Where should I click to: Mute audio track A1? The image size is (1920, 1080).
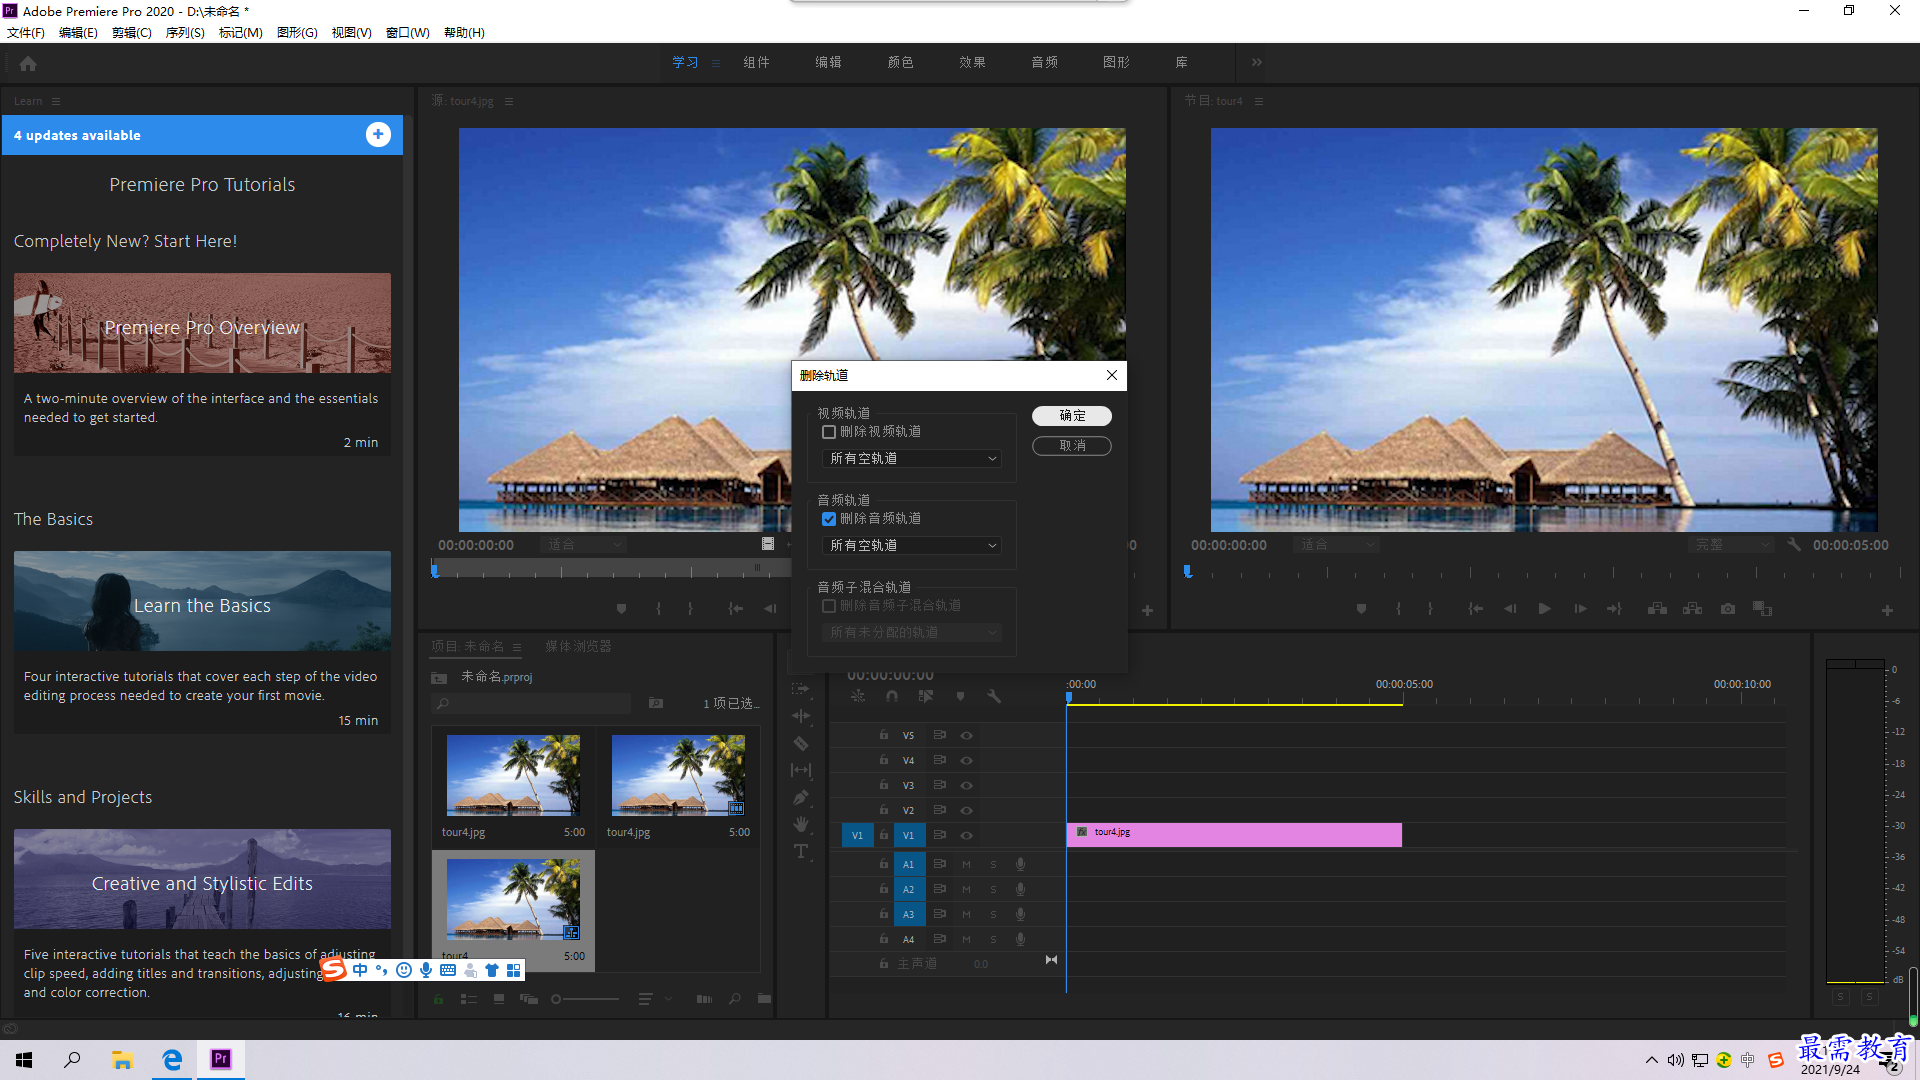[966, 864]
